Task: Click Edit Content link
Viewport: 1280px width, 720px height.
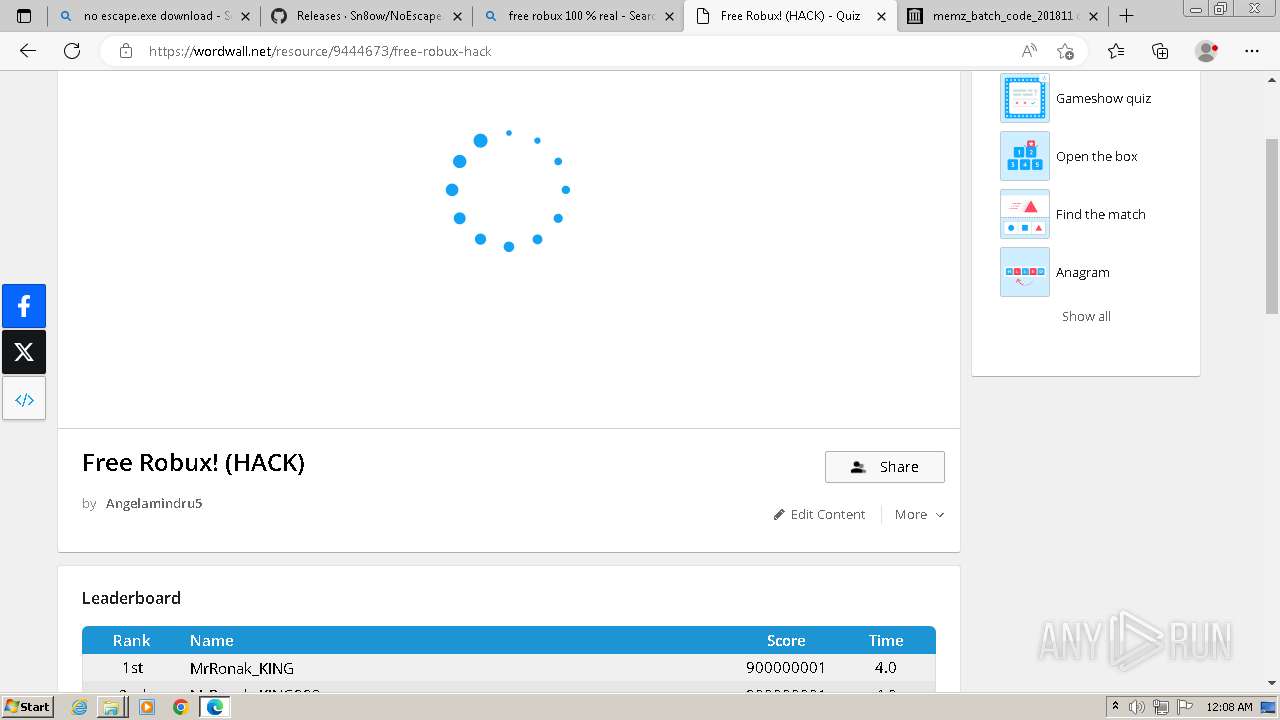Action: point(819,514)
